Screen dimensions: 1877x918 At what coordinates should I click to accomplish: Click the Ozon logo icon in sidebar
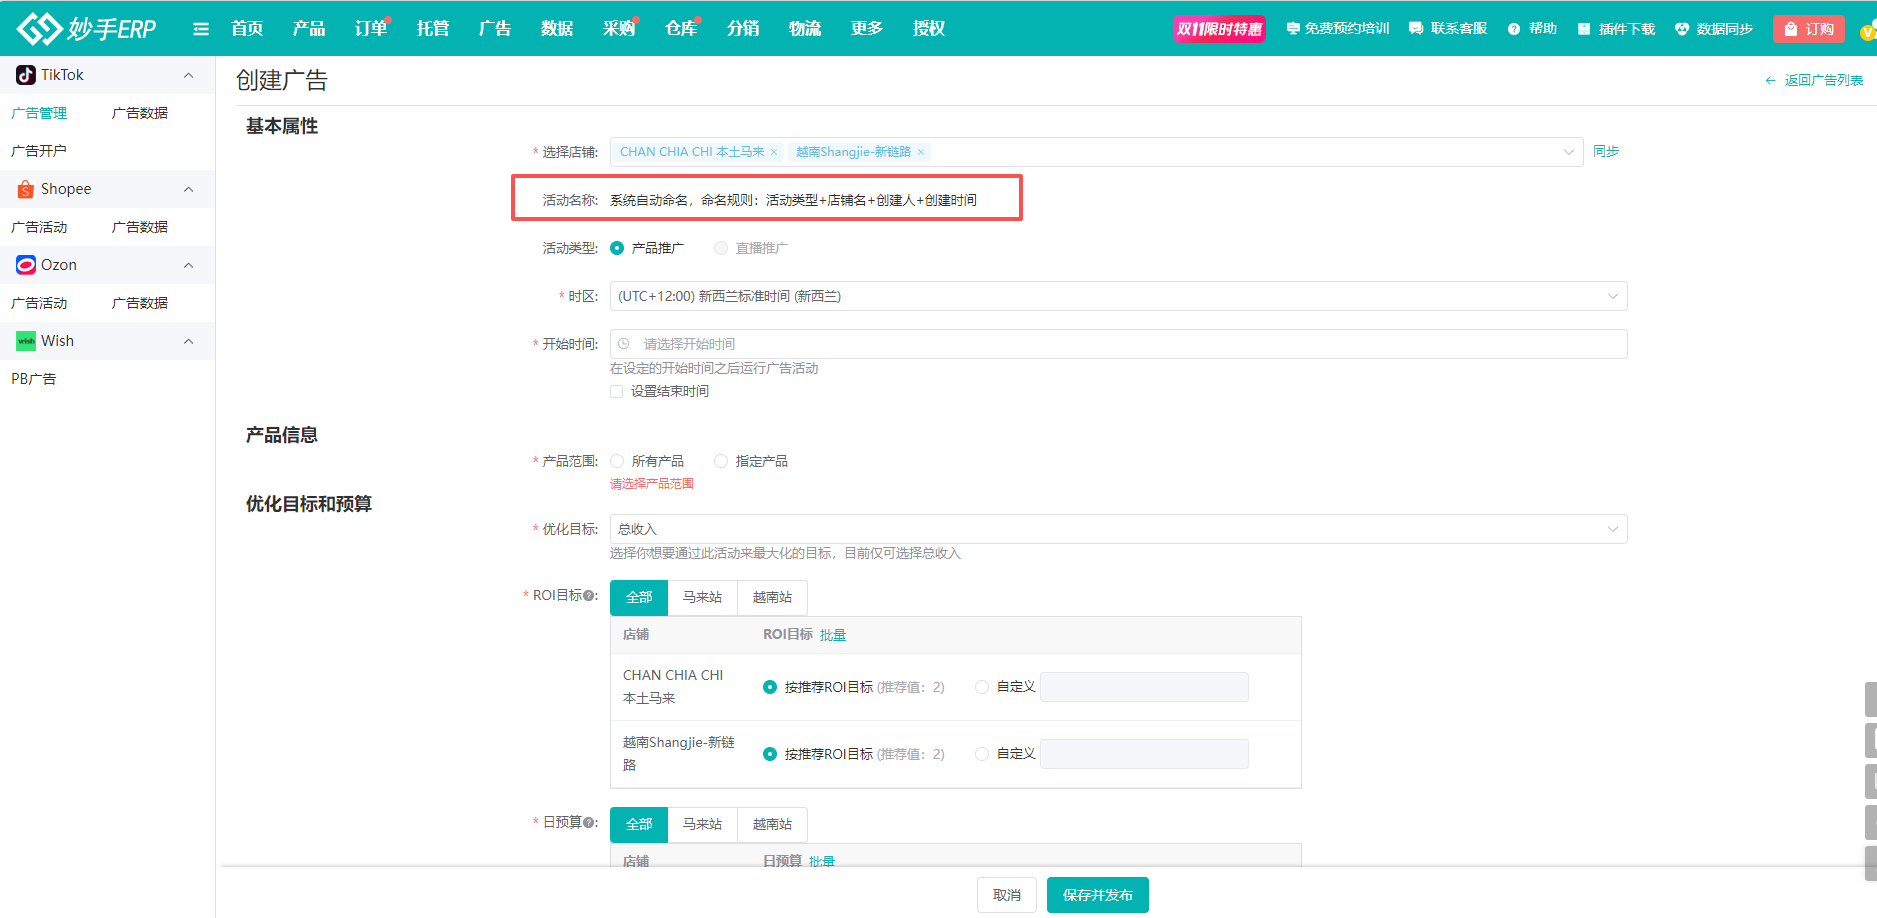point(26,265)
